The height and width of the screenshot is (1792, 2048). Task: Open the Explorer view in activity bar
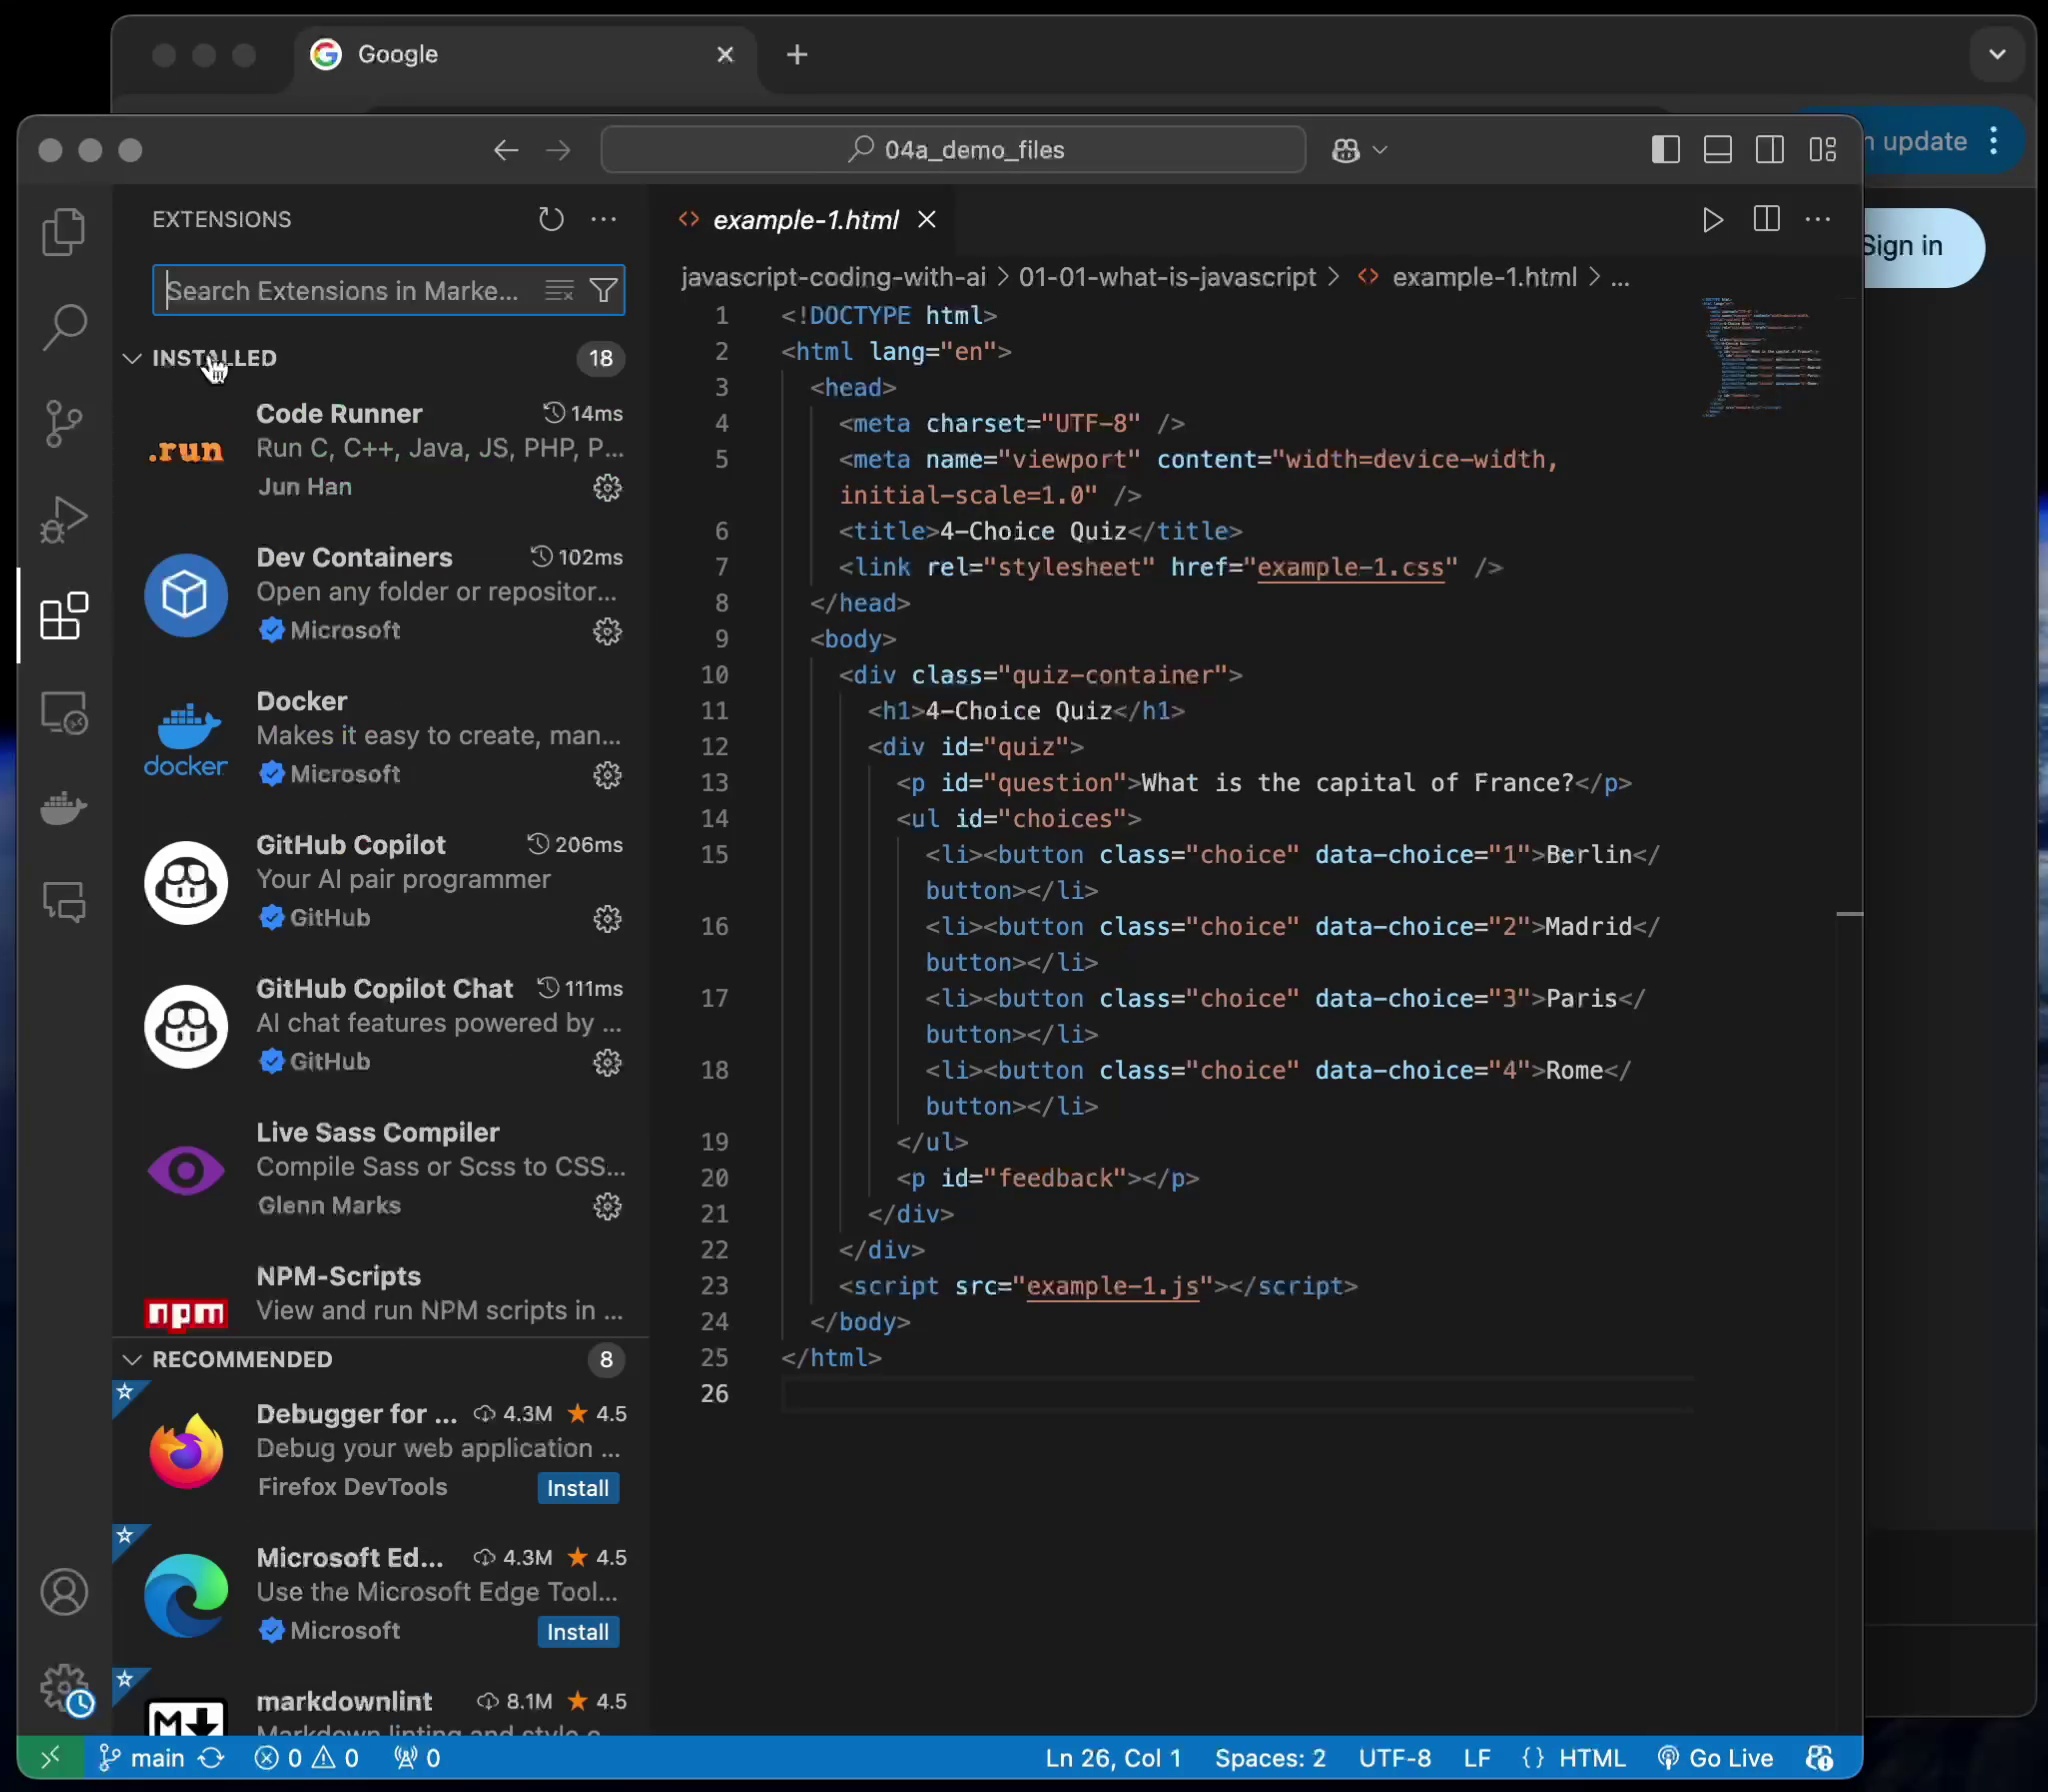click(x=64, y=232)
